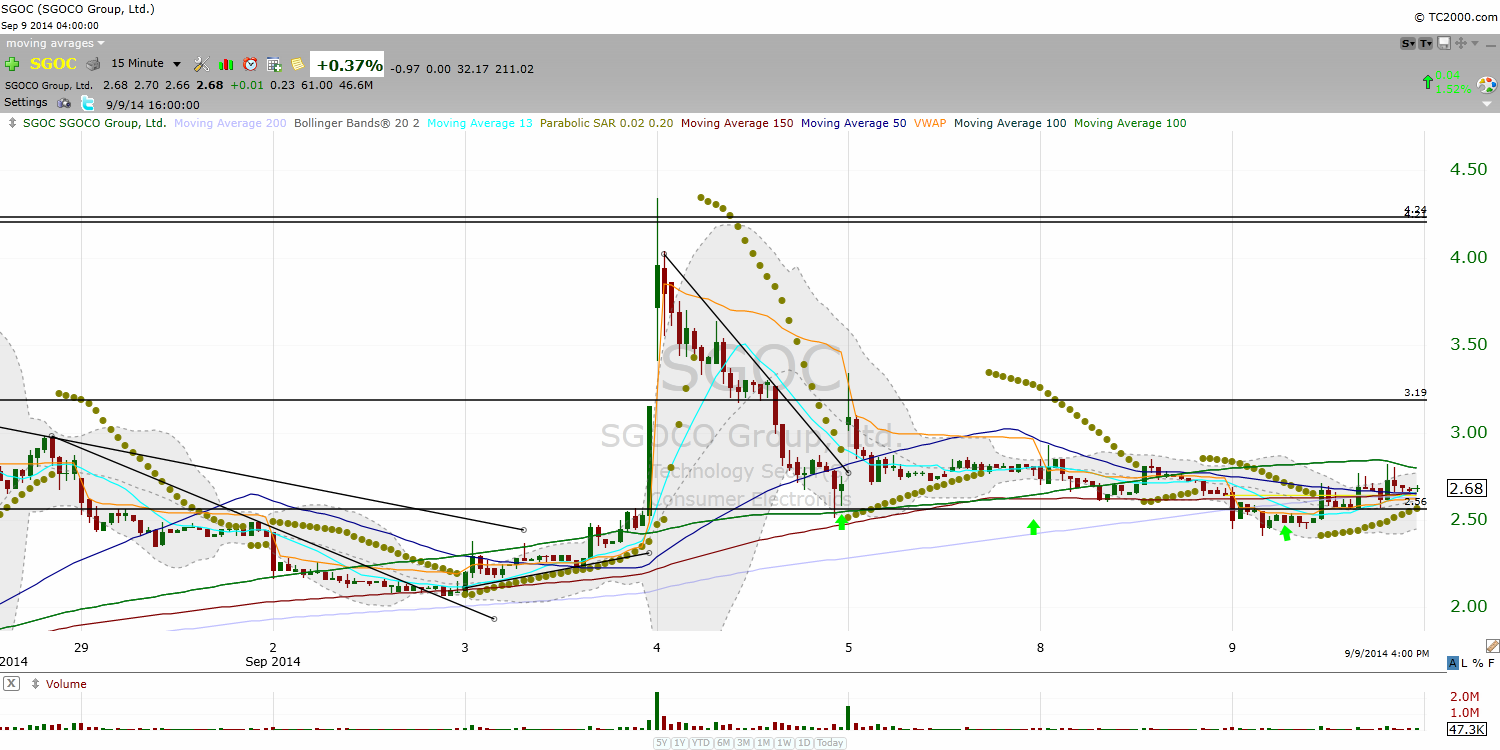Screen dimensions: 1500x750
Task: Click the 47.3K volume value tag
Action: point(1468,729)
